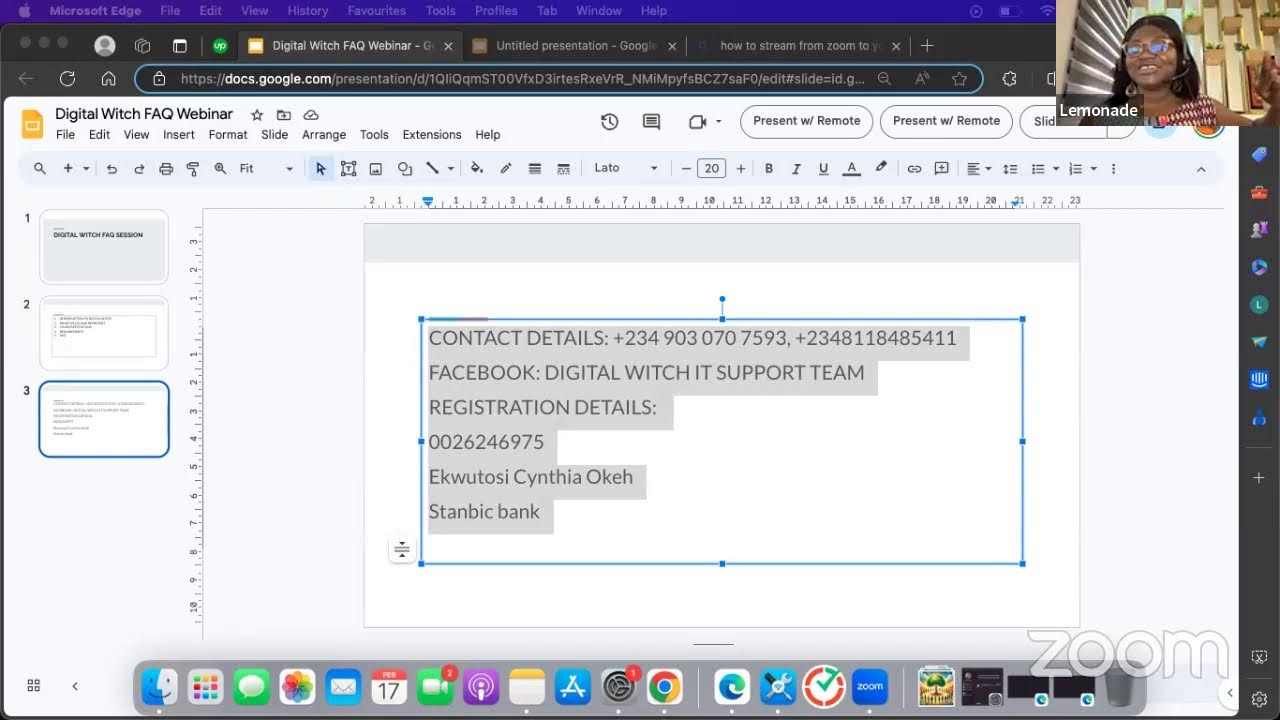This screenshot has width=1280, height=720.
Task: Open the highlight color picker
Action: [x=880, y=169]
